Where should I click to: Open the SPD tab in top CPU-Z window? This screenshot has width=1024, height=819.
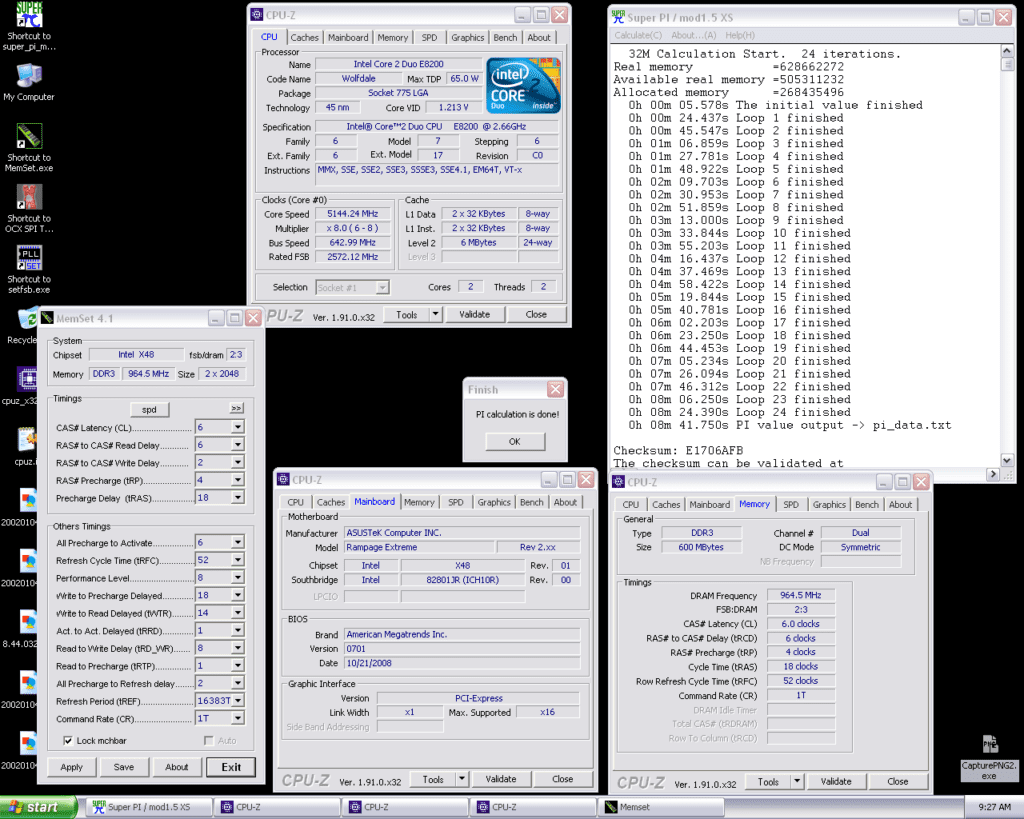tap(429, 38)
